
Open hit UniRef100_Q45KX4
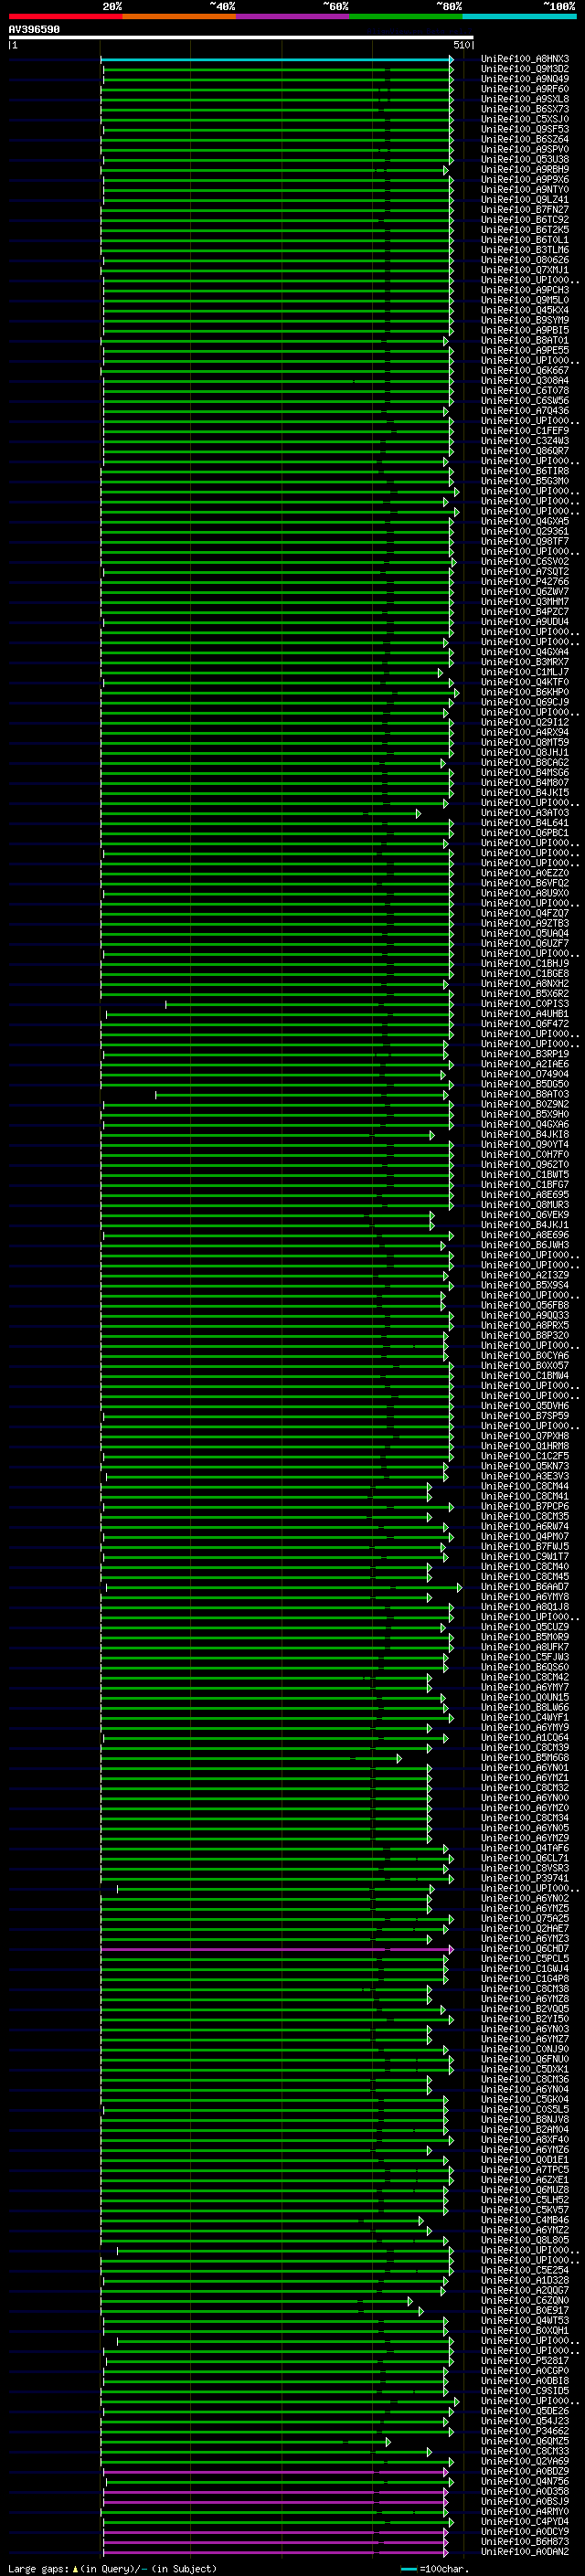pos(525,310)
